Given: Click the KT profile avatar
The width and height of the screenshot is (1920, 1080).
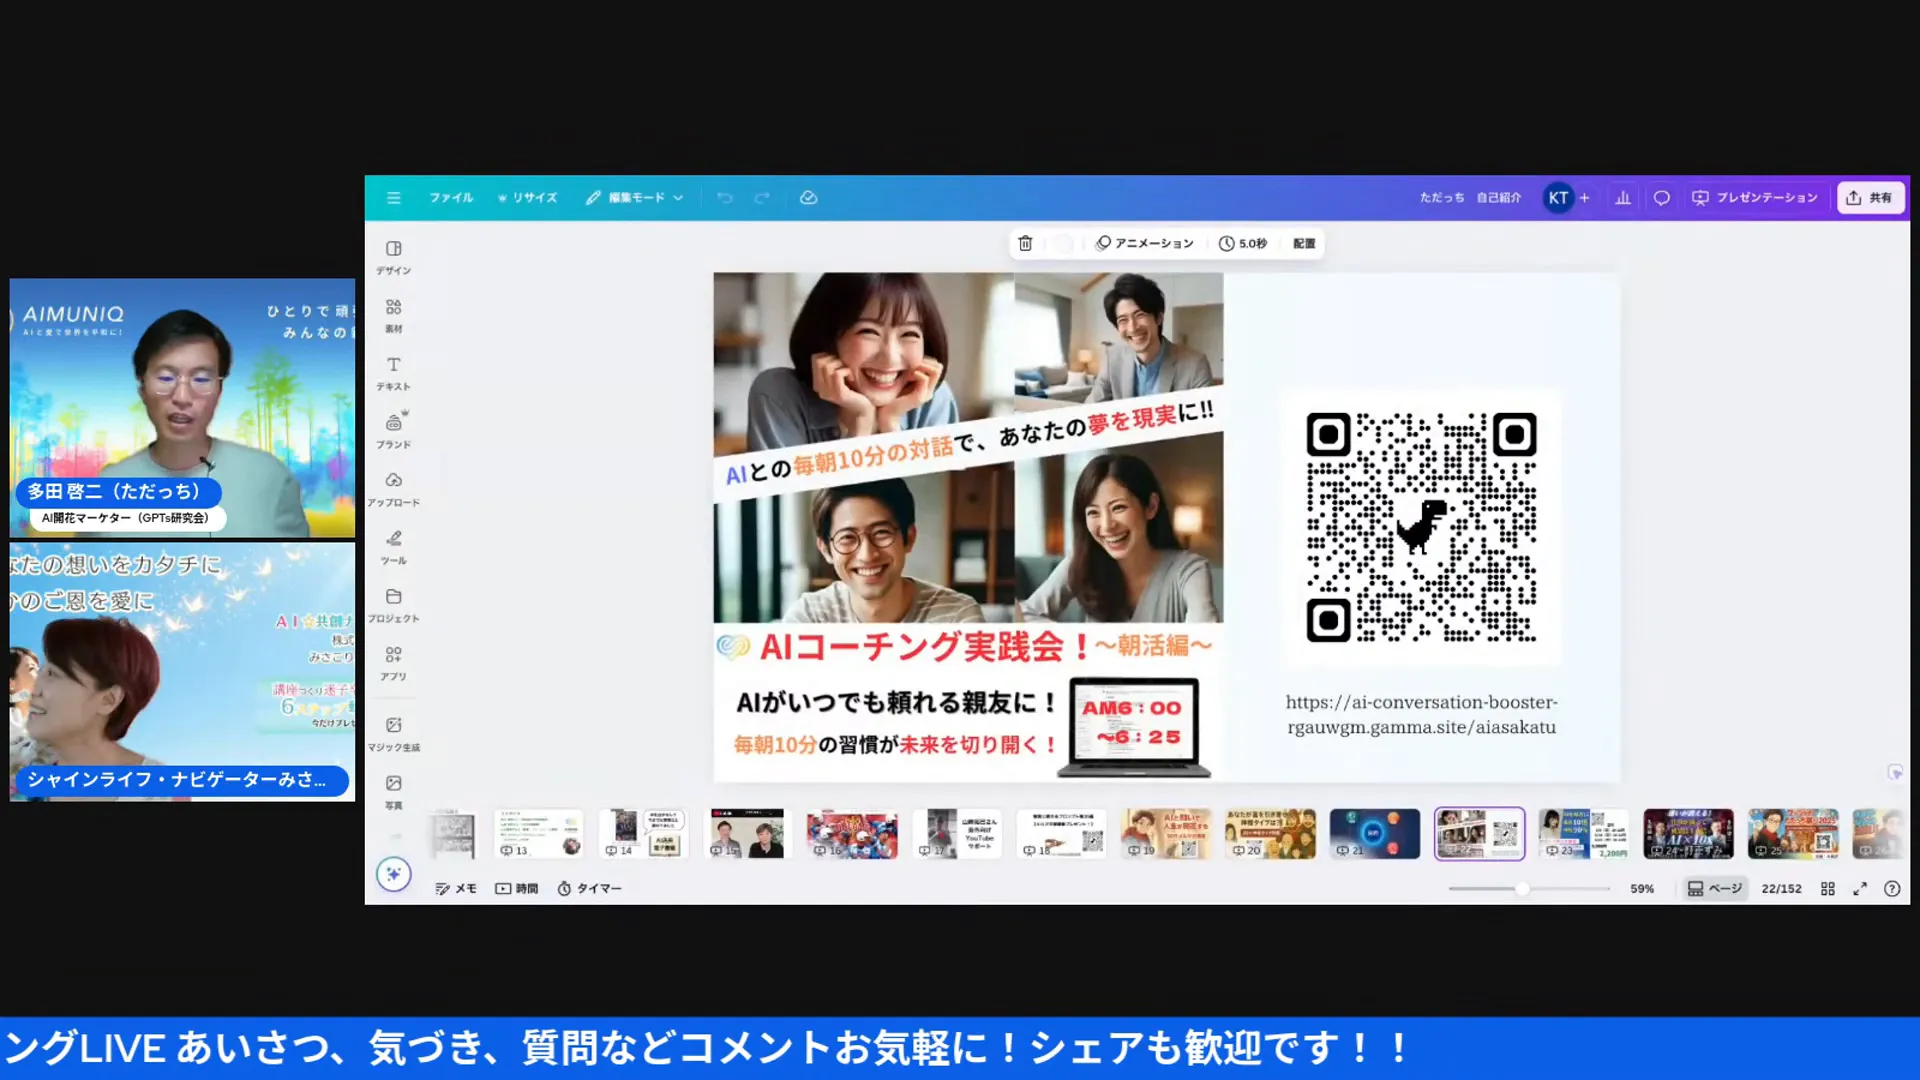Looking at the screenshot, I should 1558,198.
